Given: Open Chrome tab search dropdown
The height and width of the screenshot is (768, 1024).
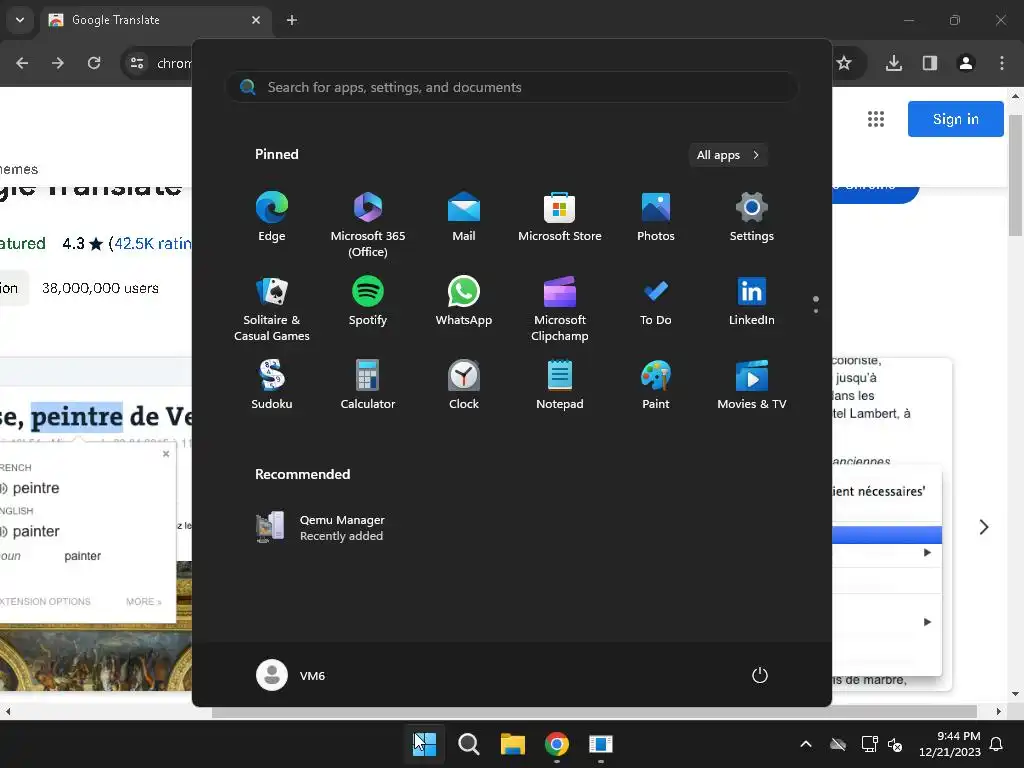Looking at the screenshot, I should (x=20, y=20).
